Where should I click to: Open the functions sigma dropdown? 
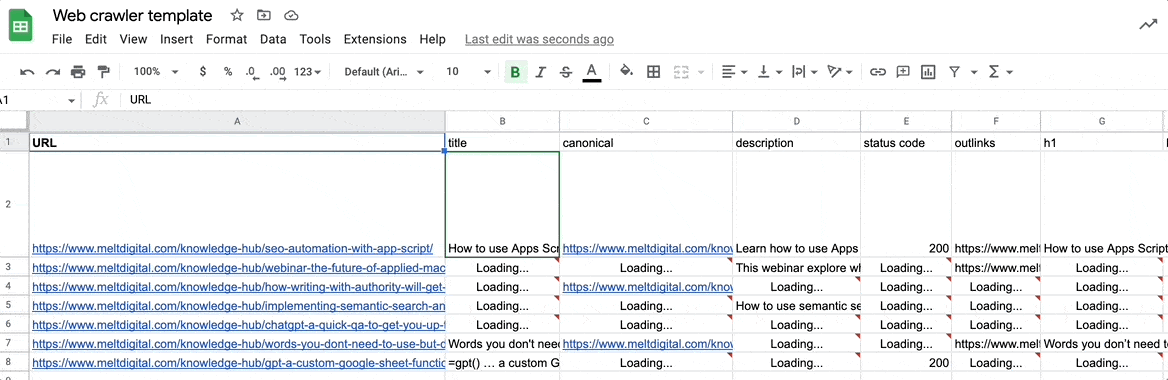[x=1000, y=72]
